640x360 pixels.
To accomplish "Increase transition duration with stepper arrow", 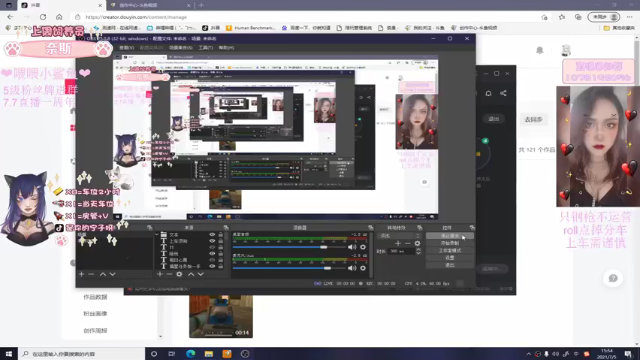I will point(418,249).
